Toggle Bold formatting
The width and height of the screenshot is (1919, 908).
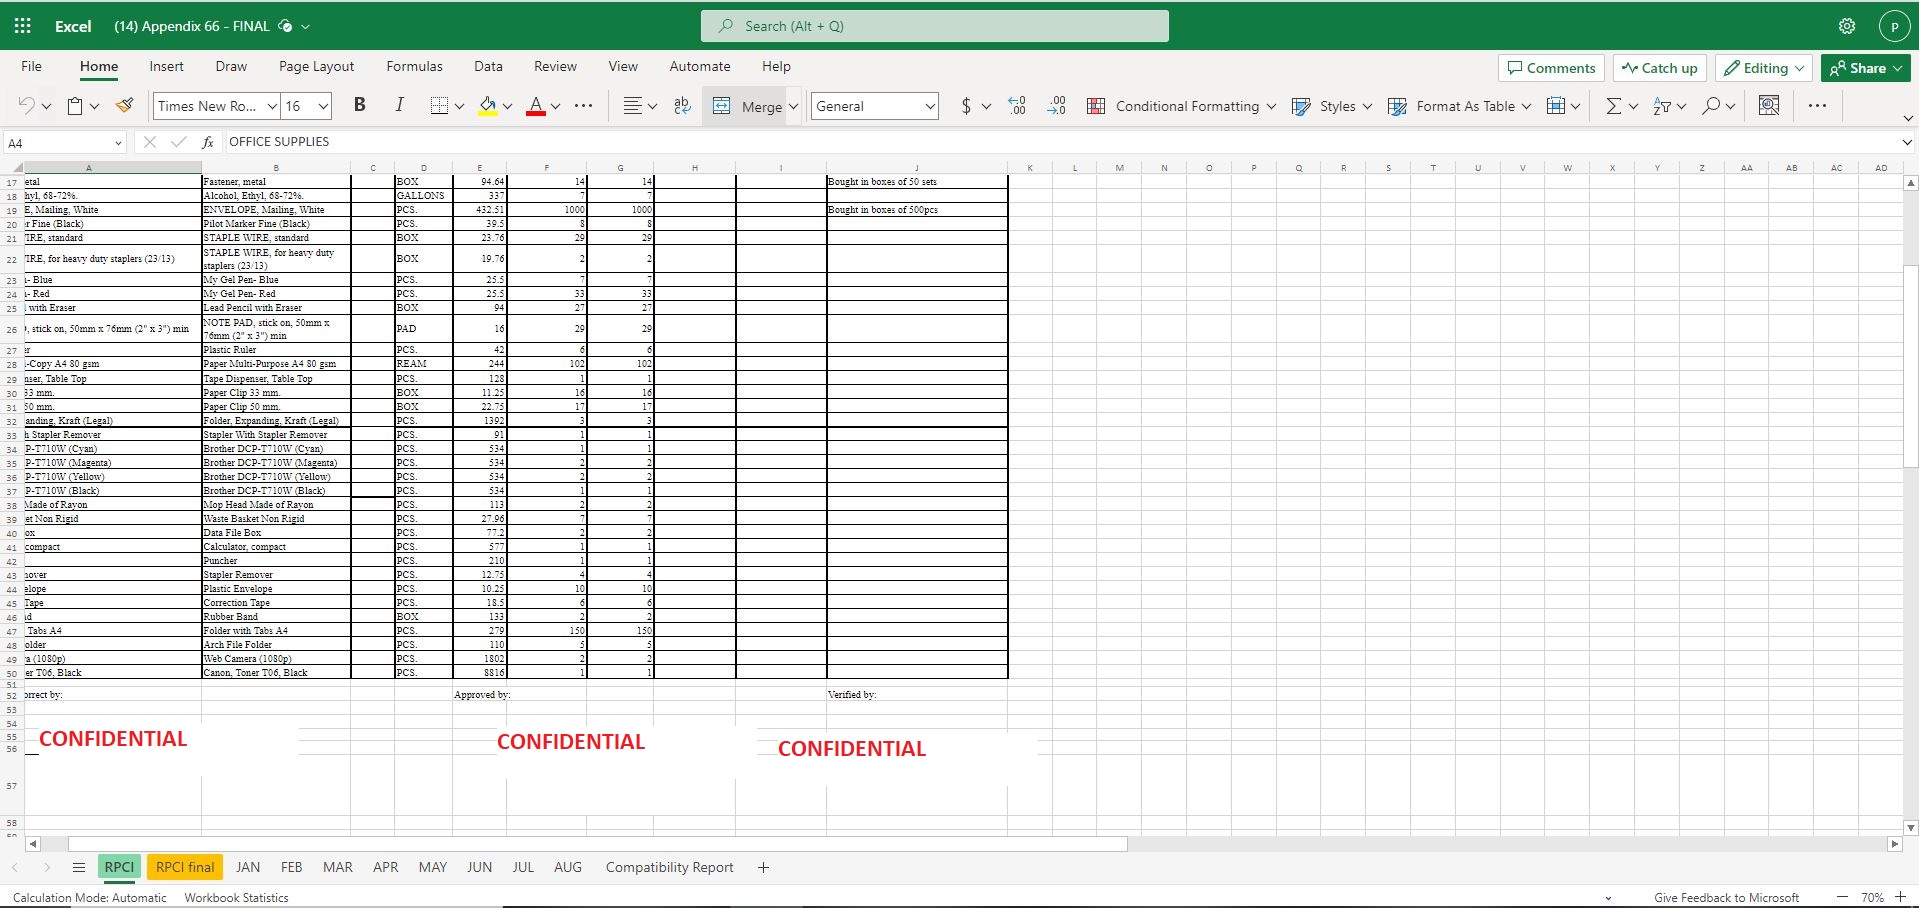pyautogui.click(x=360, y=105)
